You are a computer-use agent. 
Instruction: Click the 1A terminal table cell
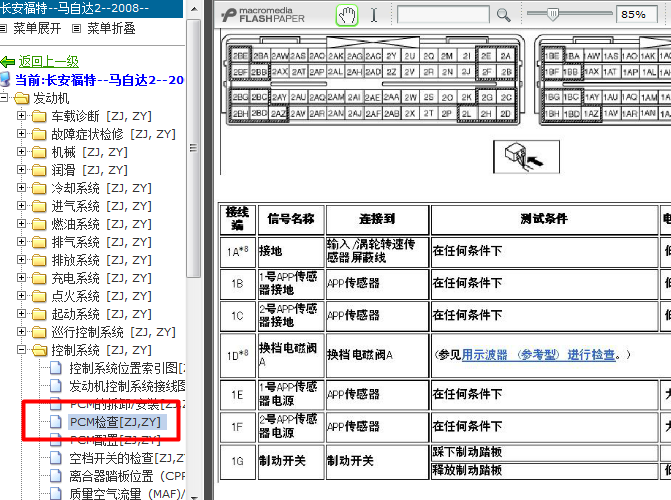[x=238, y=251]
